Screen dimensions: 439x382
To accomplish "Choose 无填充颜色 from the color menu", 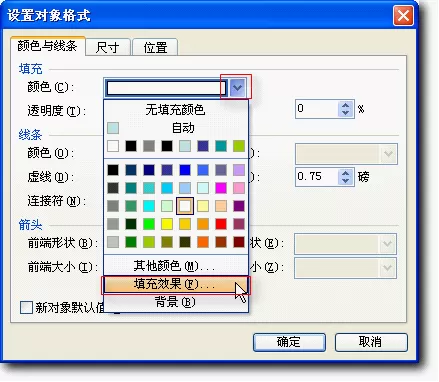I will pyautogui.click(x=175, y=109).
